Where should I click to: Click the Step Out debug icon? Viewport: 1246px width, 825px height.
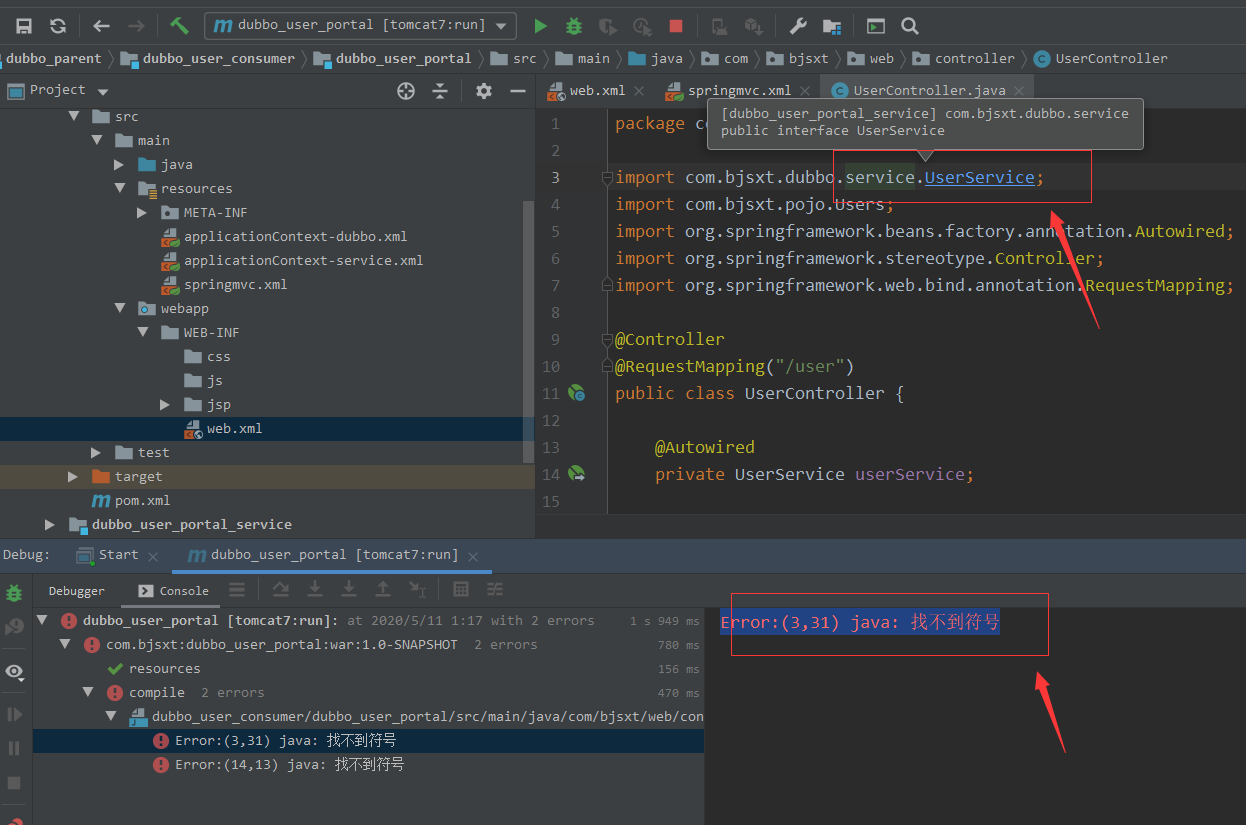coord(382,590)
